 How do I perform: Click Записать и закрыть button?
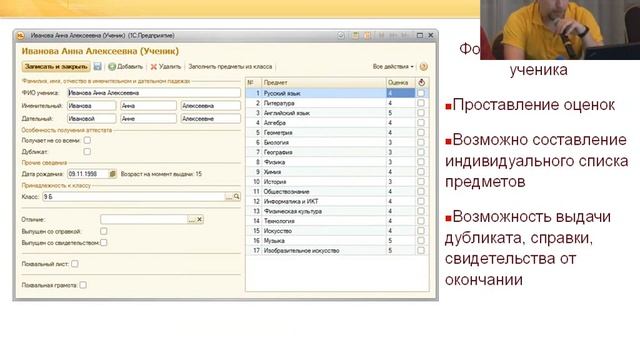tap(56, 67)
